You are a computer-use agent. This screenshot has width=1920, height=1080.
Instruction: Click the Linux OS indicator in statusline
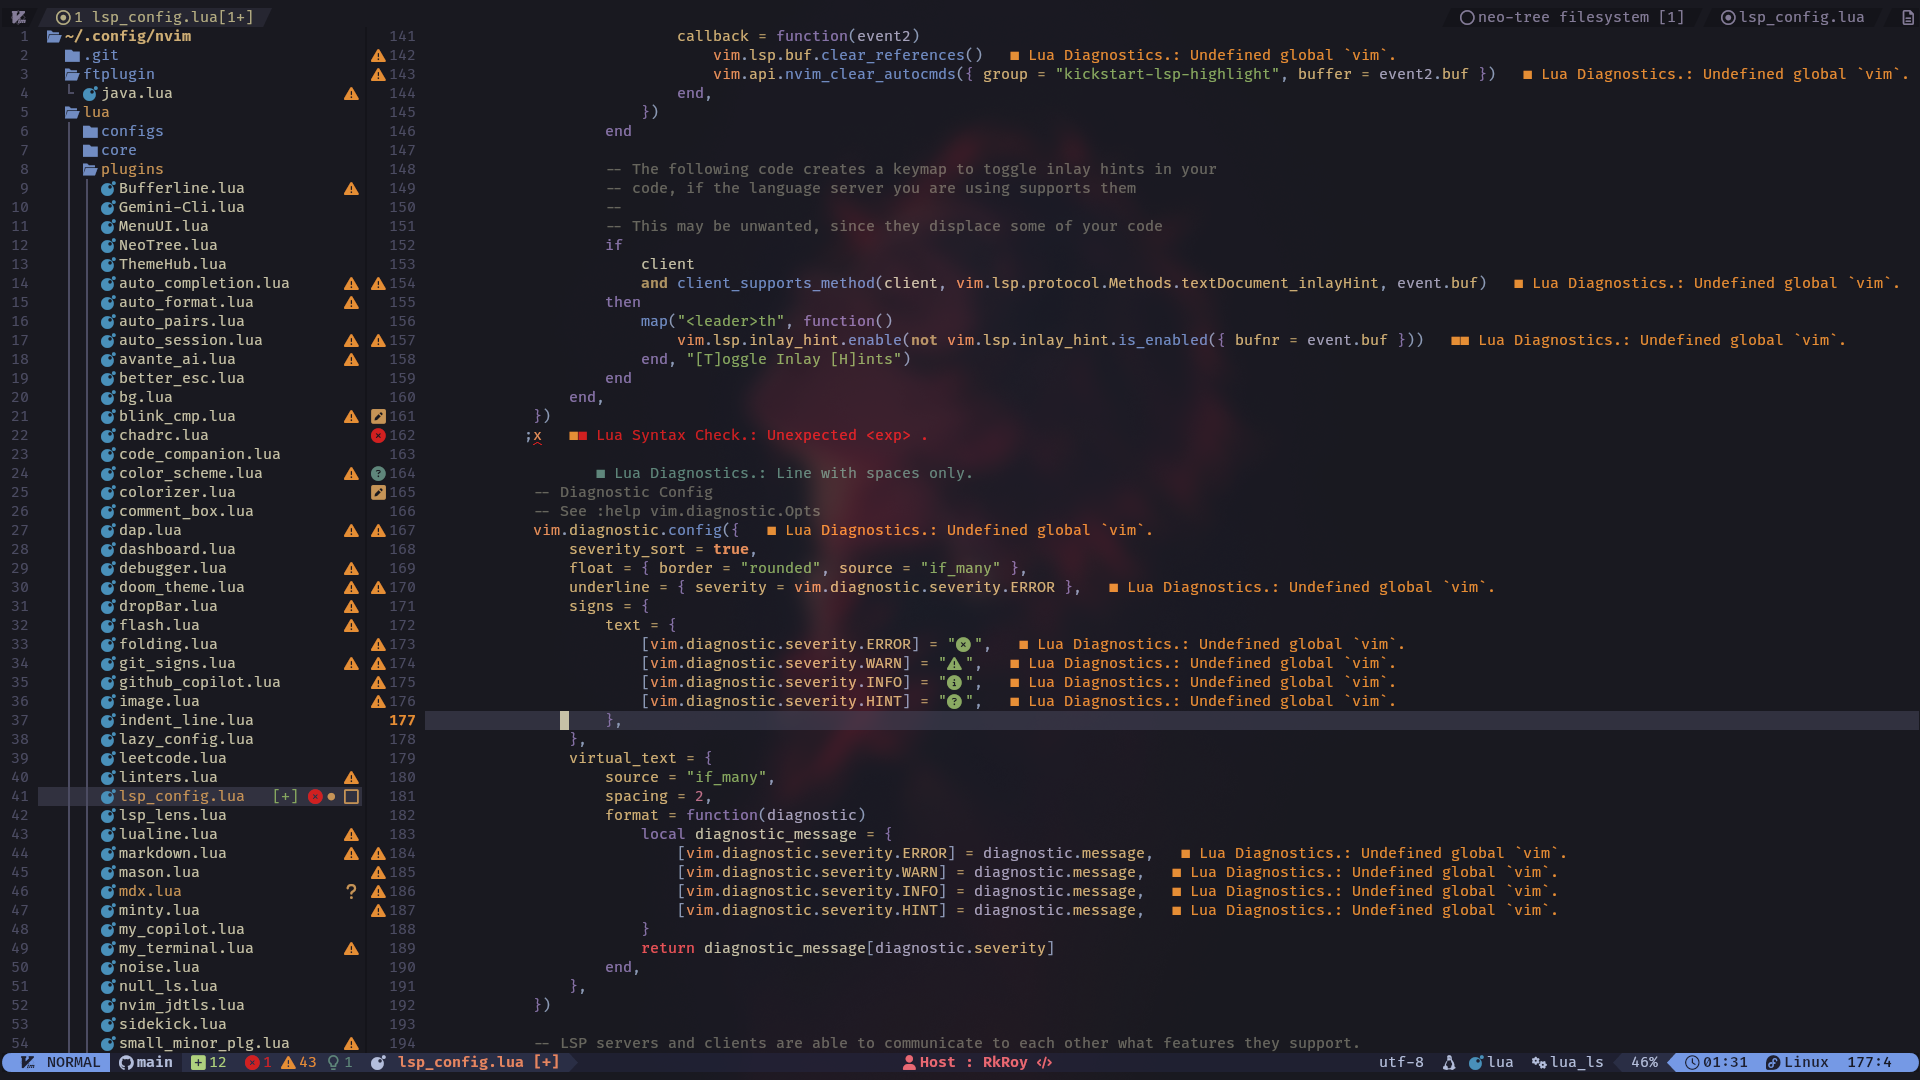click(1797, 1062)
